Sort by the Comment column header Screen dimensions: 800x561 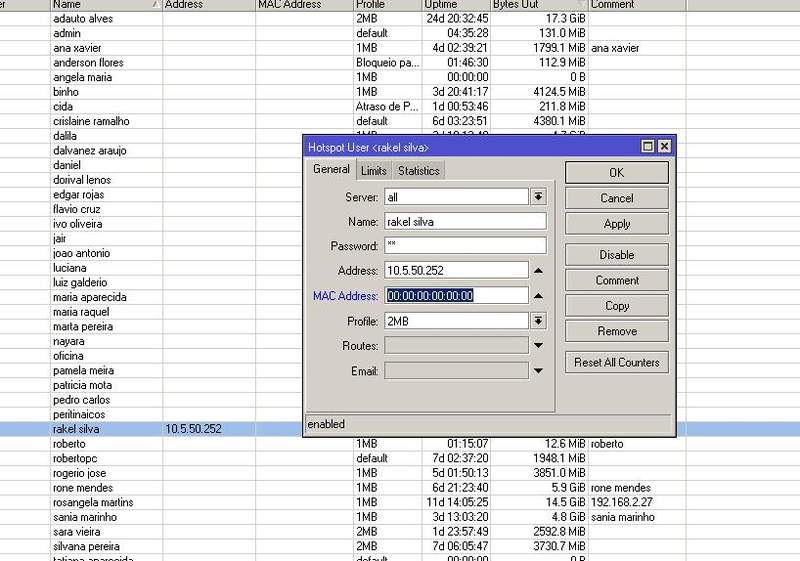pos(637,5)
